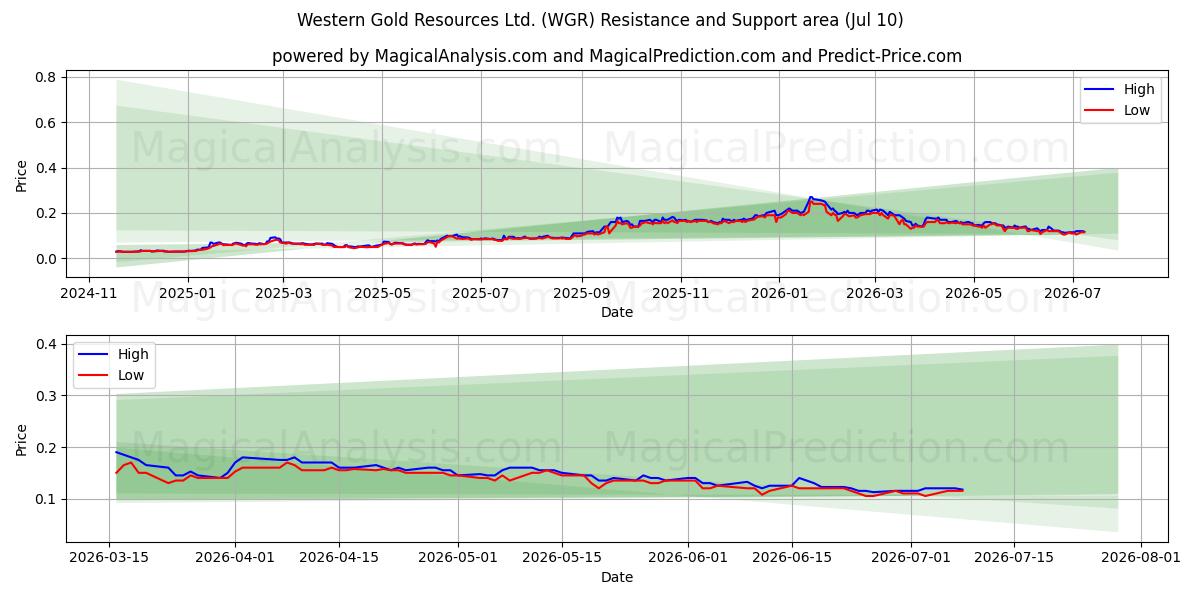Click the 2024-11 tick label
The image size is (1200, 600).
89,294
